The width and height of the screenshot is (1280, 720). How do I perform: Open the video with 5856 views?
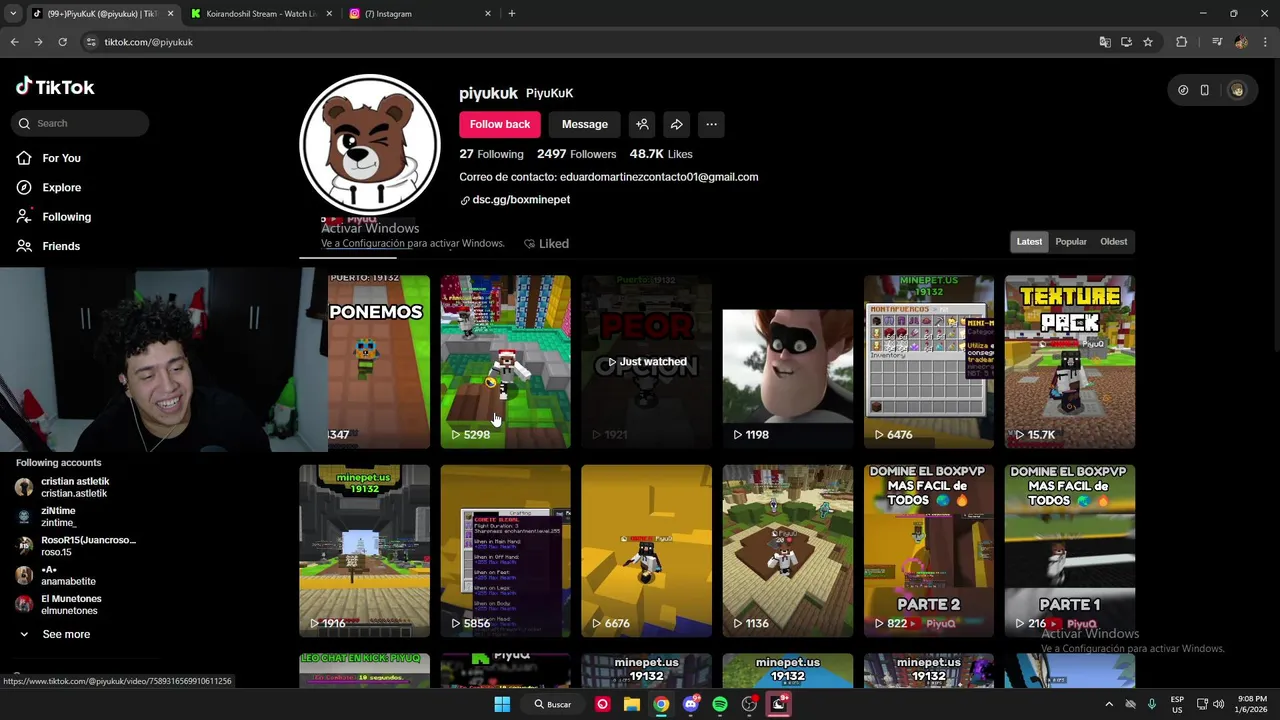coord(505,550)
